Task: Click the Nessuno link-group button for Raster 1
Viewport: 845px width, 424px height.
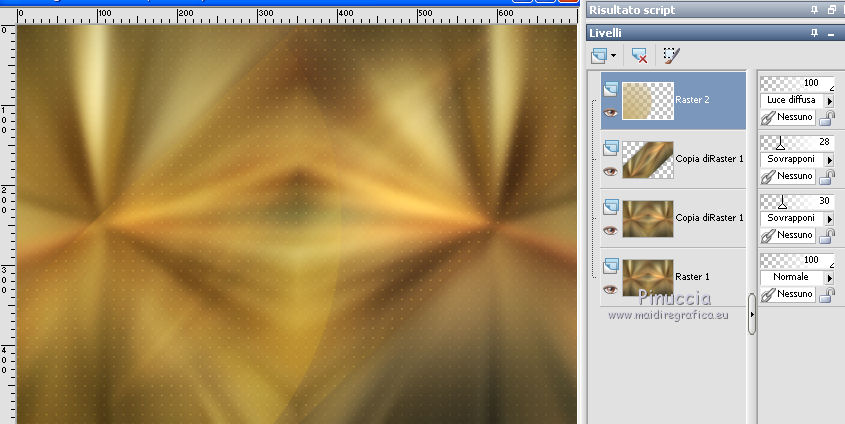Action: [788, 294]
